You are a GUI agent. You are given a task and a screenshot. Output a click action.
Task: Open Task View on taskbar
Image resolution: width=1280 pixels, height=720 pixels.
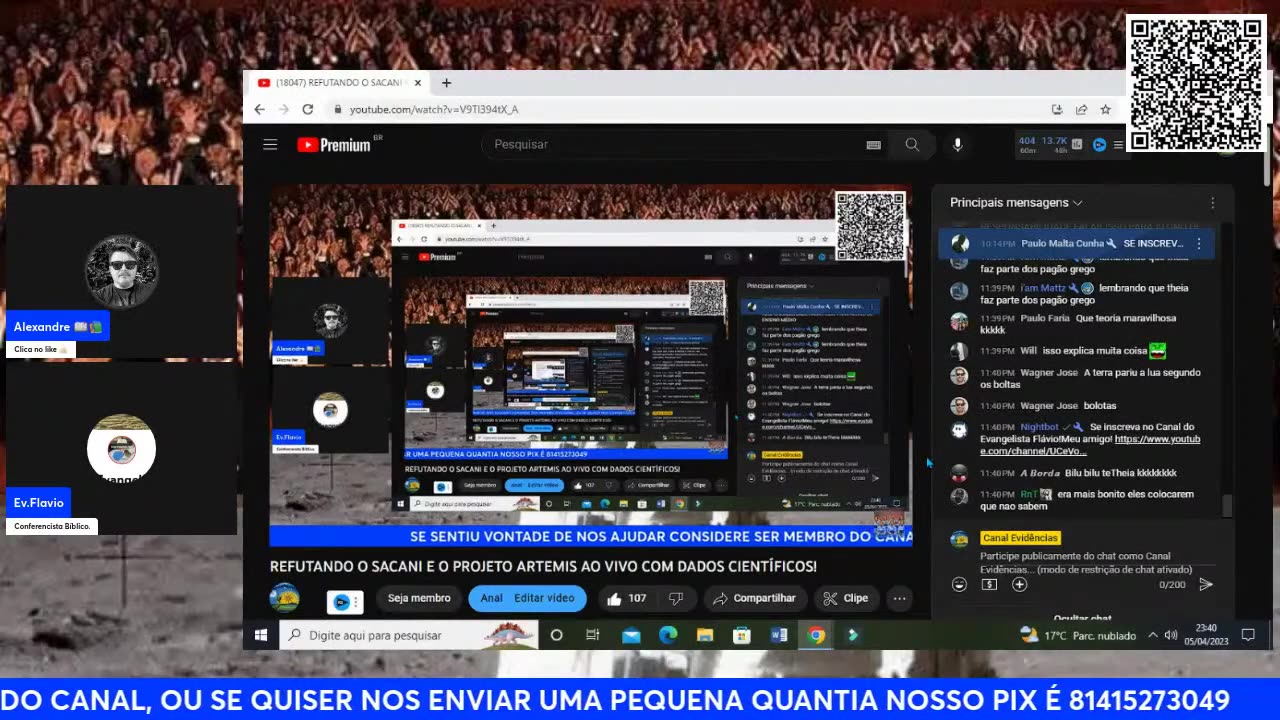coord(593,635)
